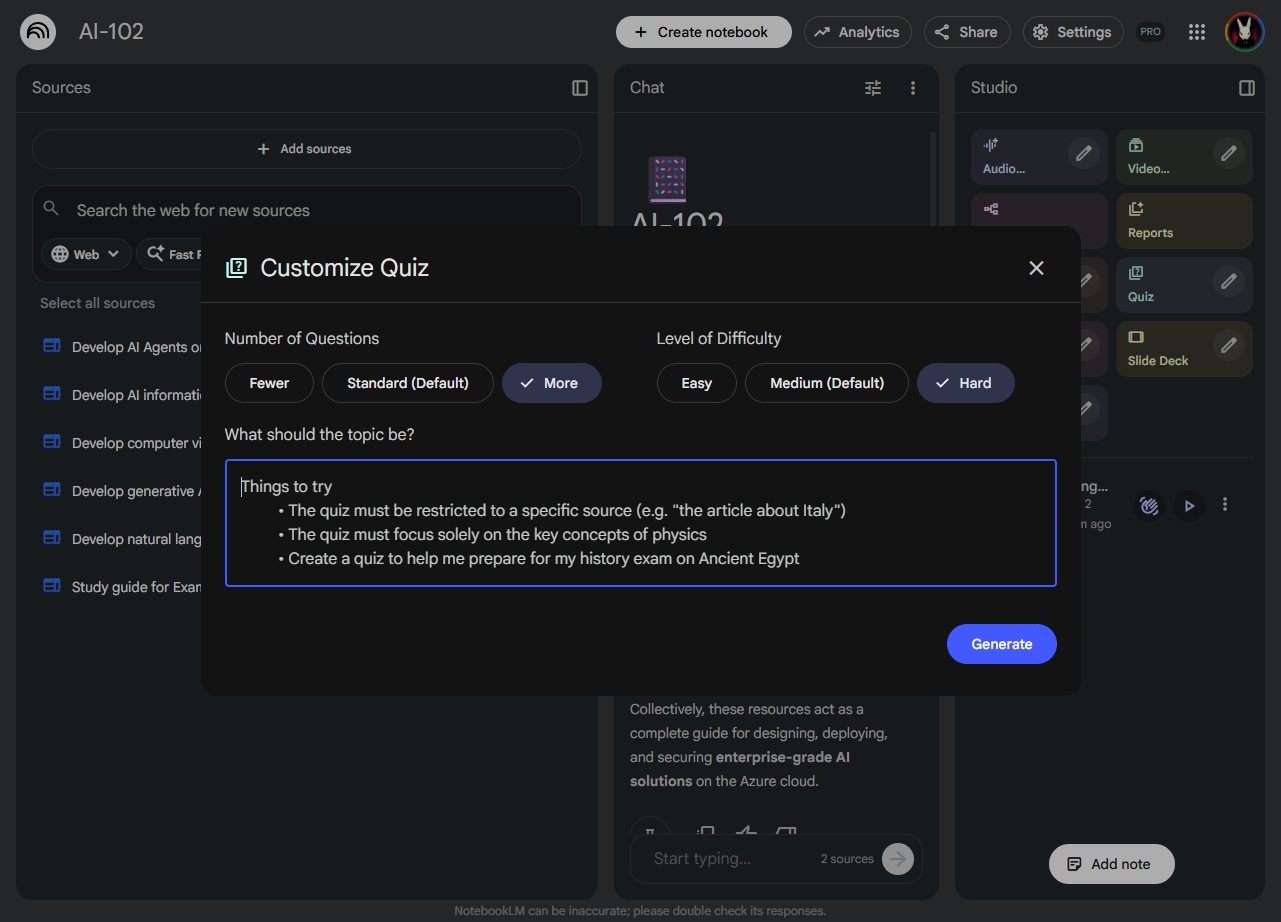
Task: Select Standard (Default) question count
Action: (x=408, y=383)
